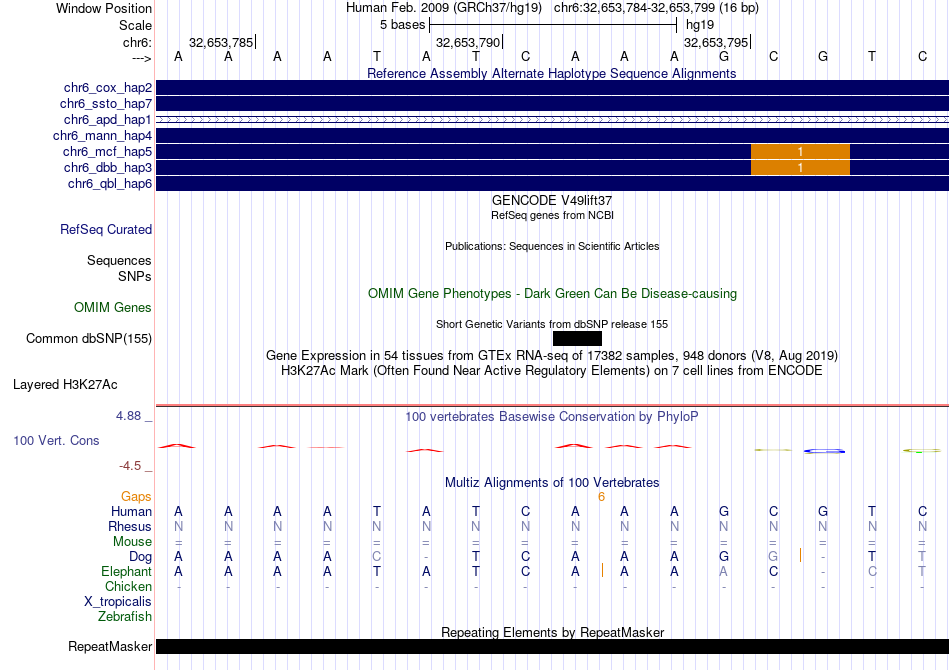The height and width of the screenshot is (670, 950).
Task: Select the Dog alignment row label
Action: (141, 557)
